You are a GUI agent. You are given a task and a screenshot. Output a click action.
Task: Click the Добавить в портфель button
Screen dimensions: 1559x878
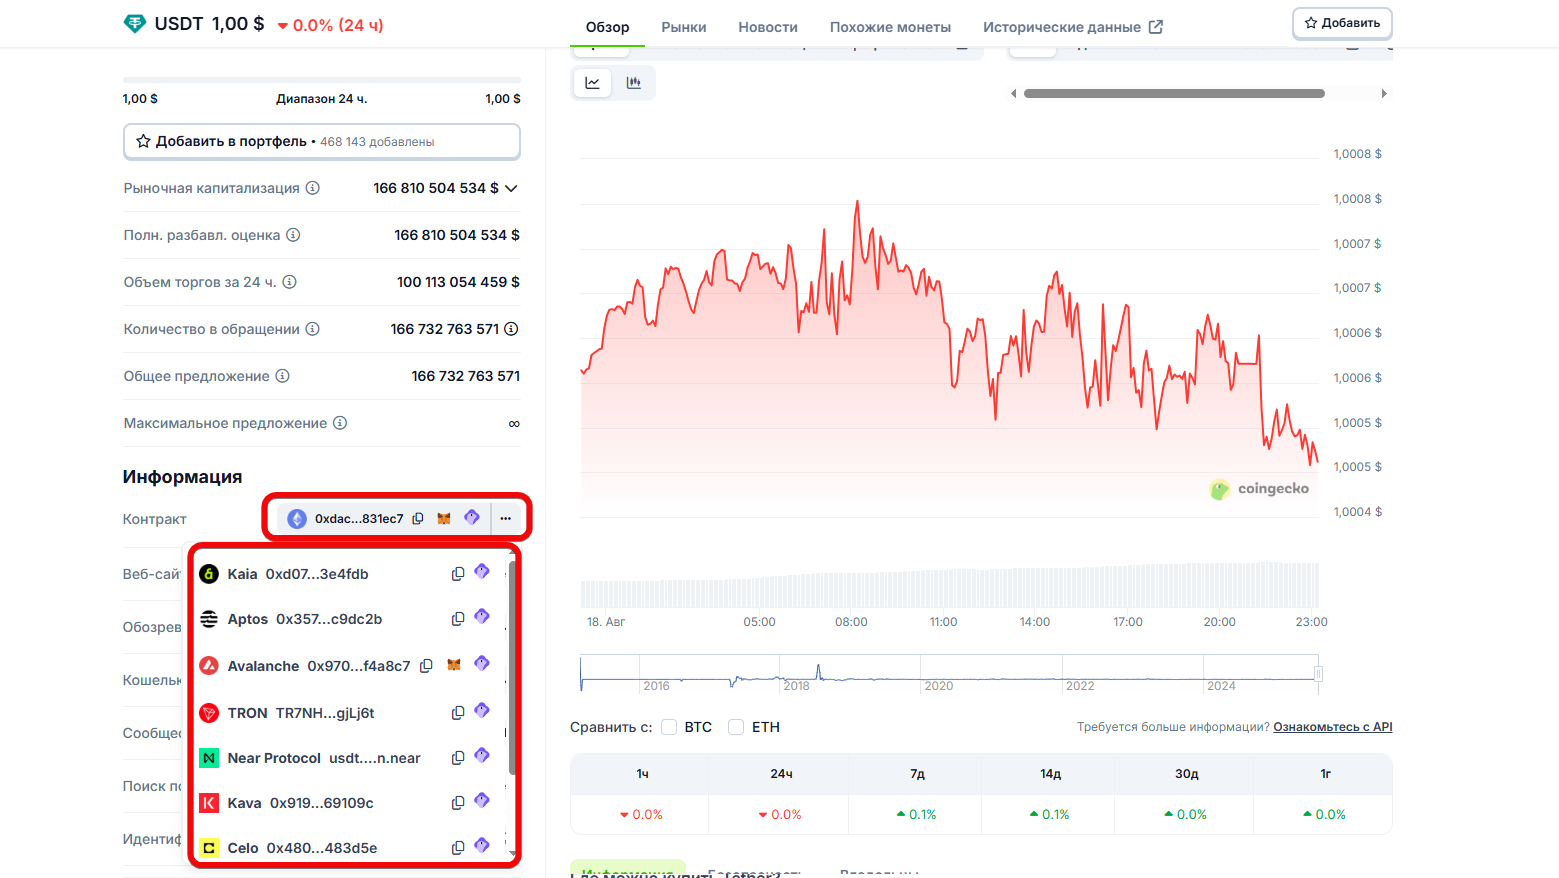coord(321,141)
